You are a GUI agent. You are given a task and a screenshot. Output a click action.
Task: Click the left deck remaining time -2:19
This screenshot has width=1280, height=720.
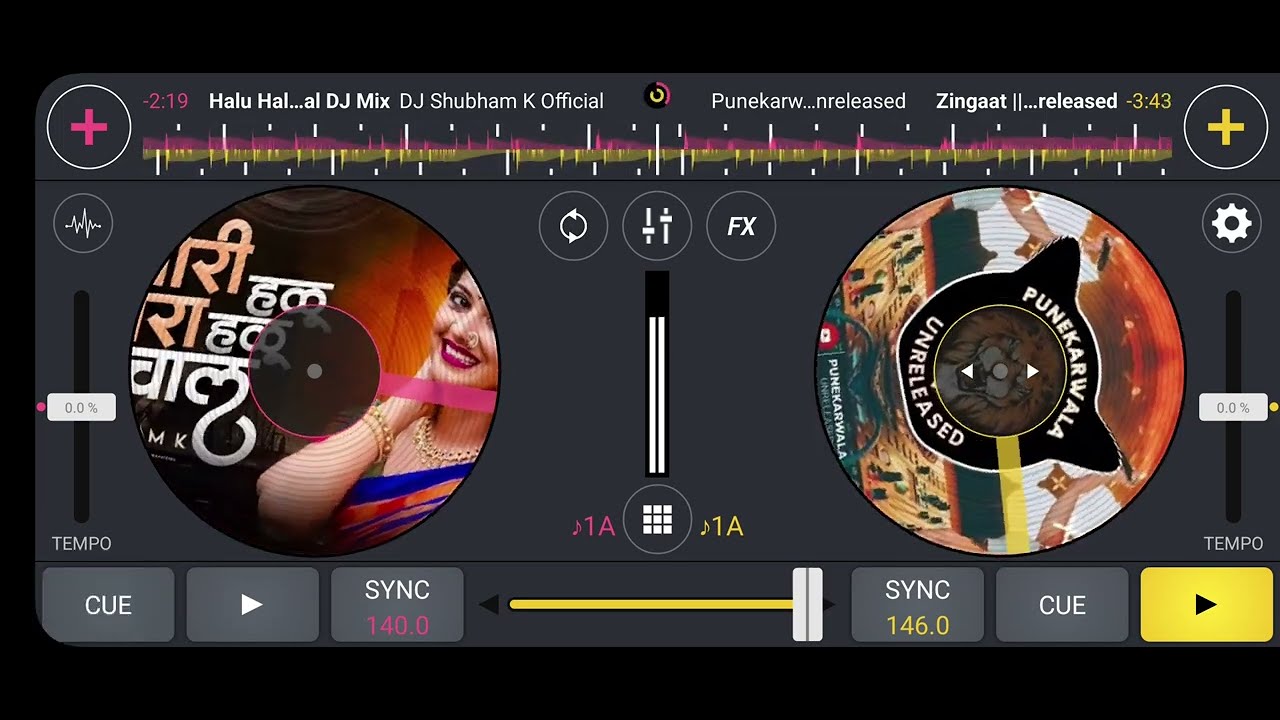[x=165, y=101]
